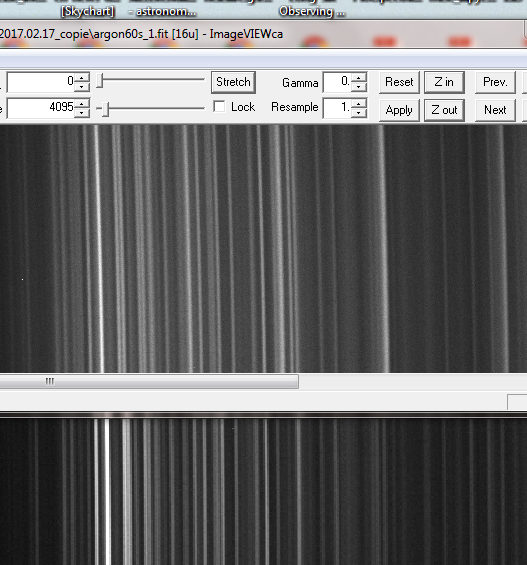Increase the 4095 high threshold stepper
527x565 pixels.
[82, 103]
